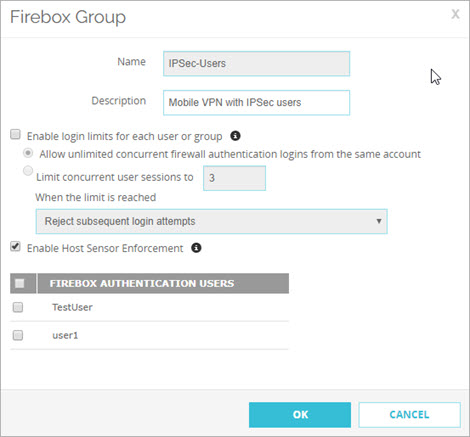Select Allow unlimited concurrent logins radio button
470x437 pixels.
coord(28,153)
